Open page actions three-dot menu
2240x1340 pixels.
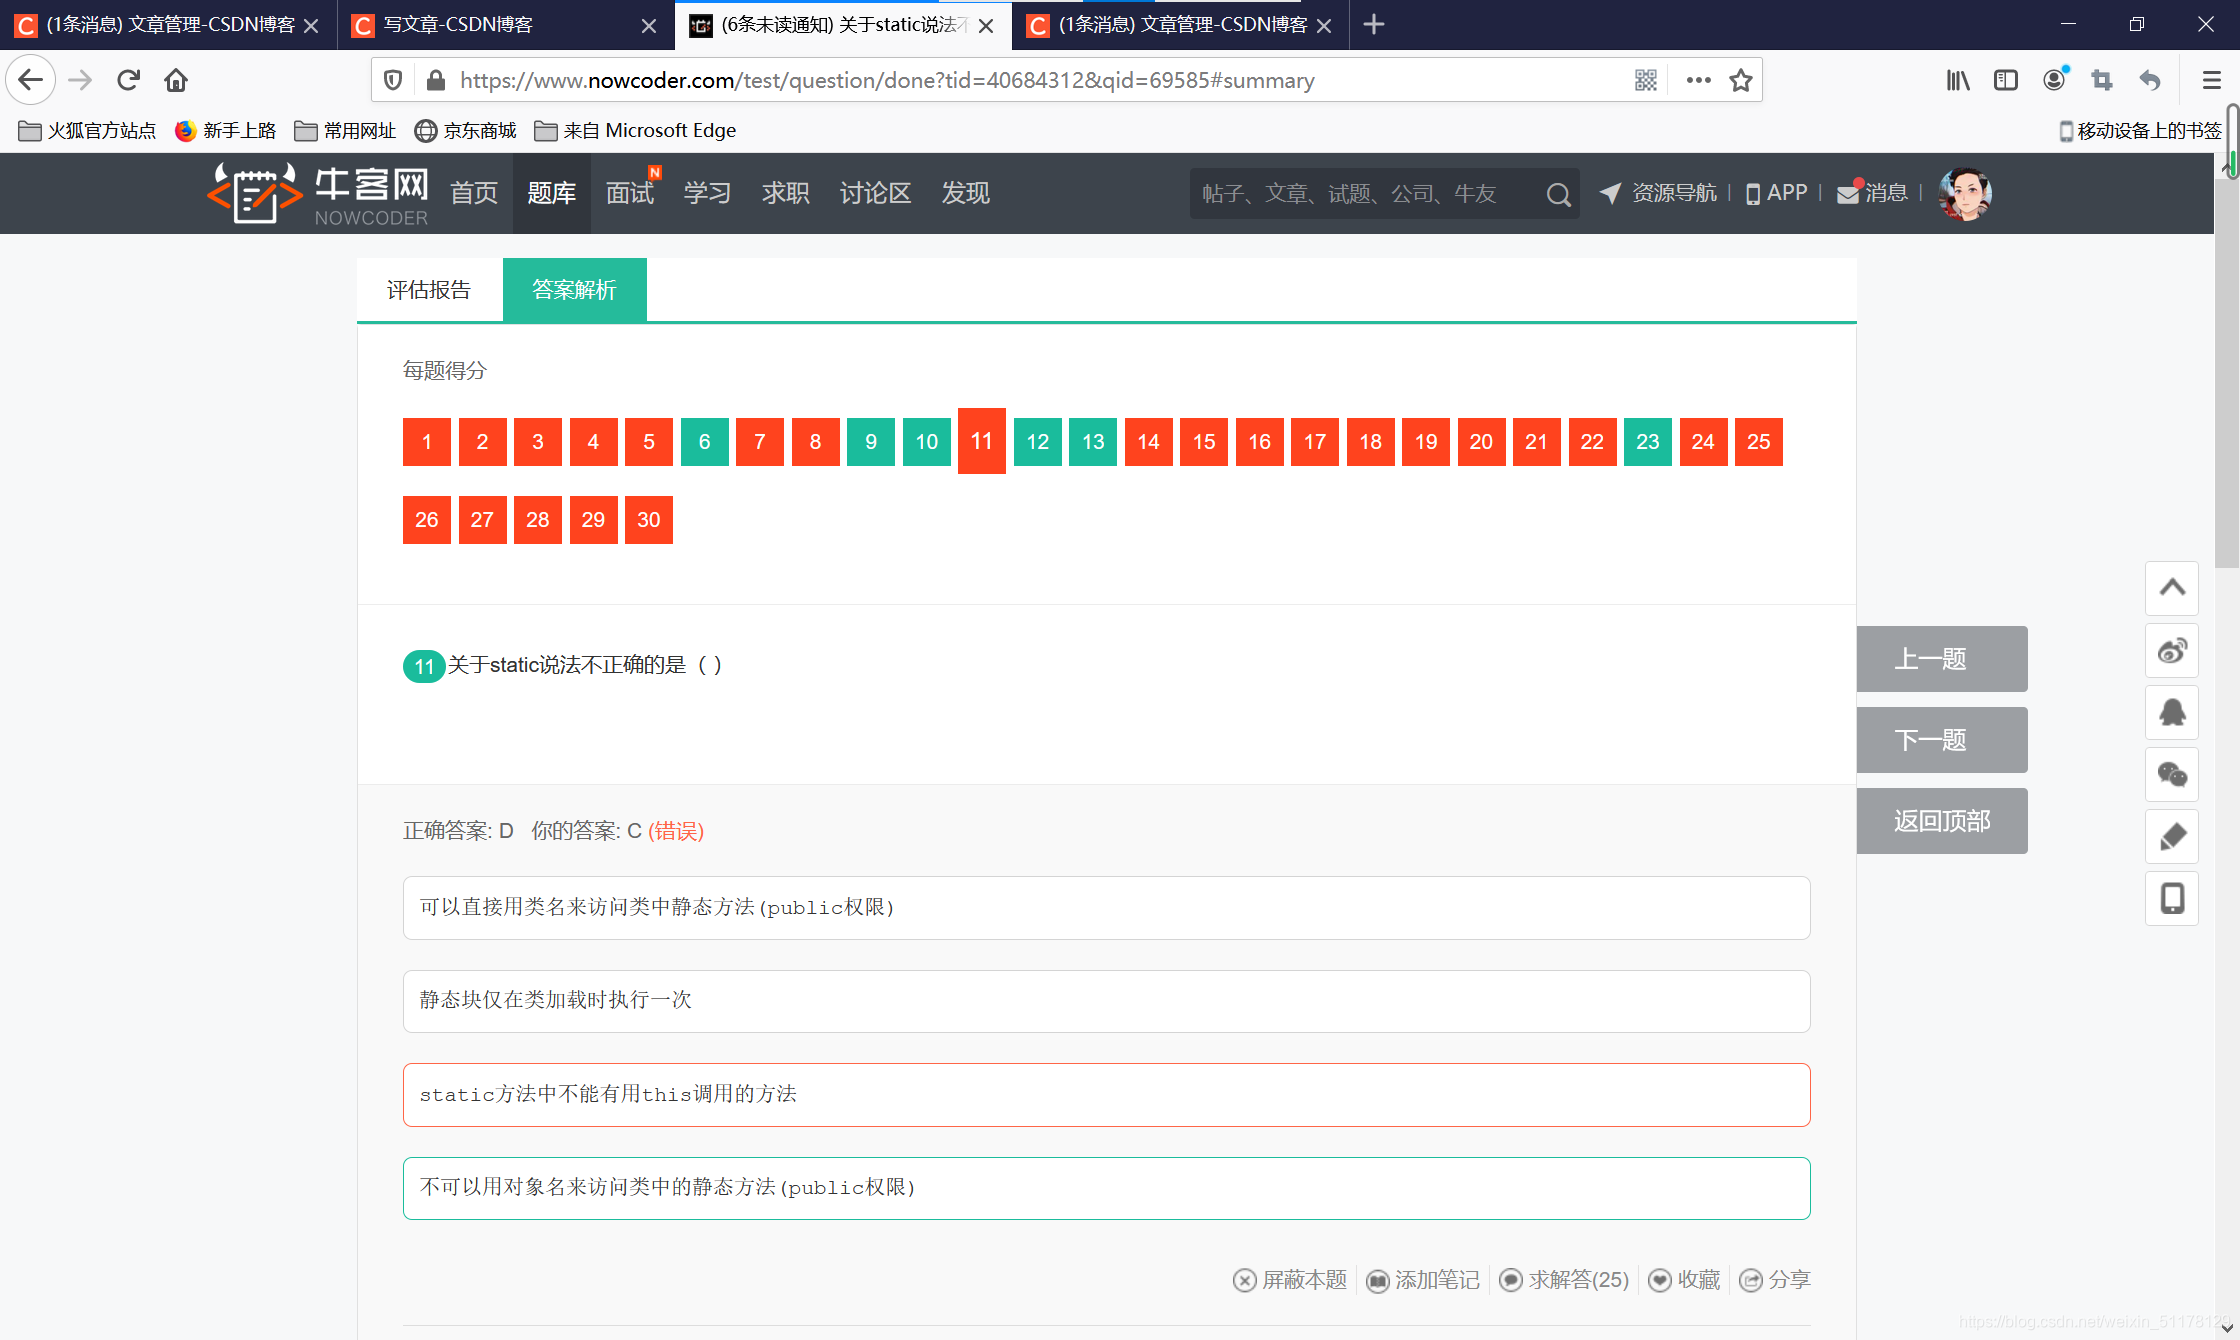1698,80
